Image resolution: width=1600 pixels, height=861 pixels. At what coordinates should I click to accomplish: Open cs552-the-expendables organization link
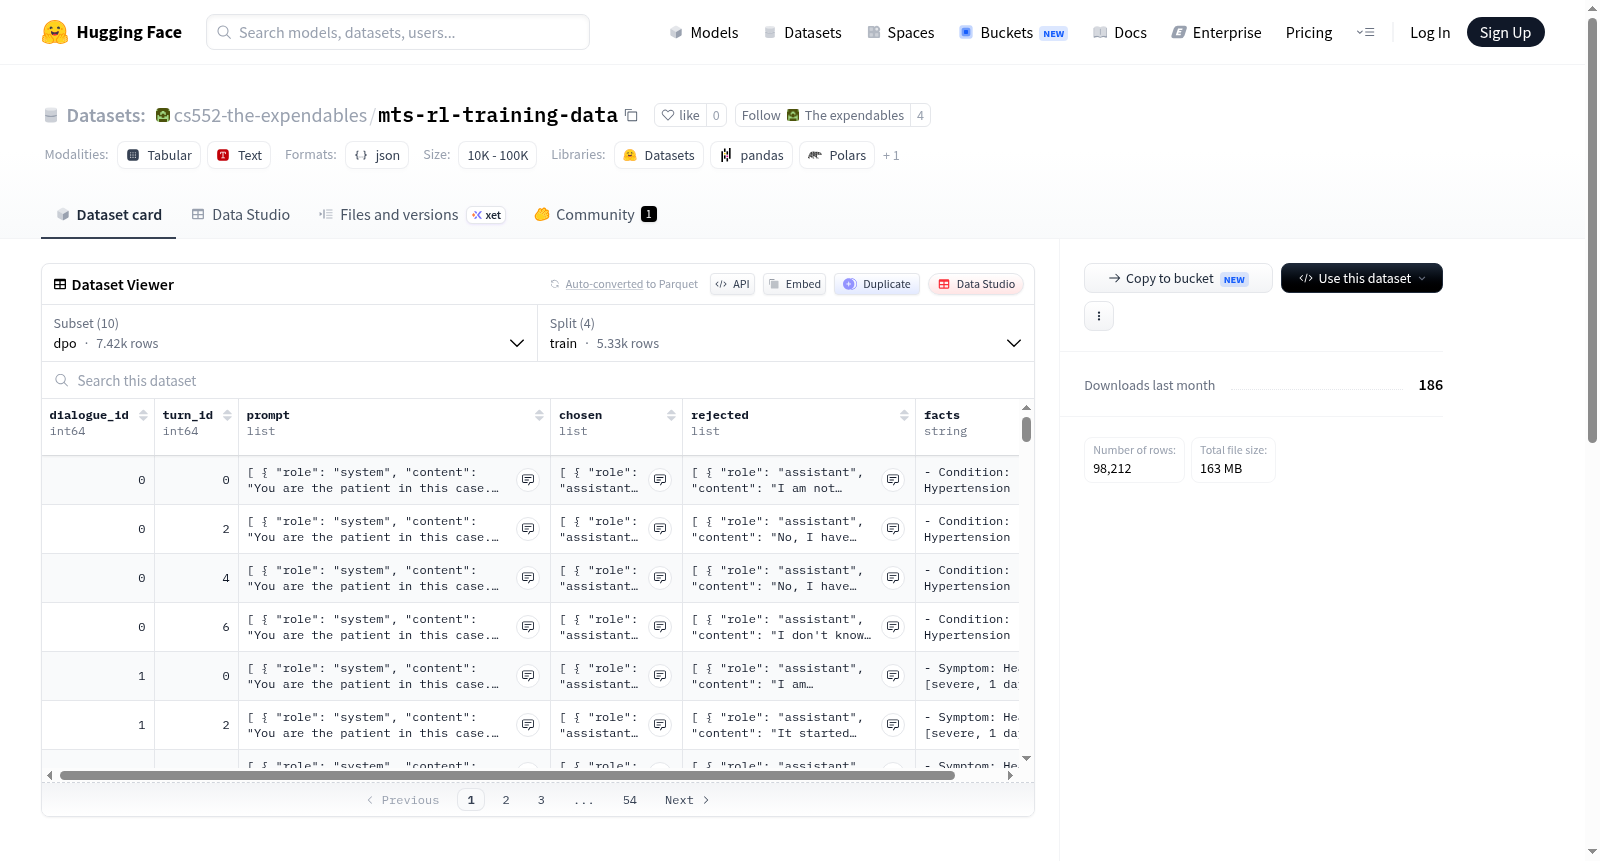tap(270, 115)
